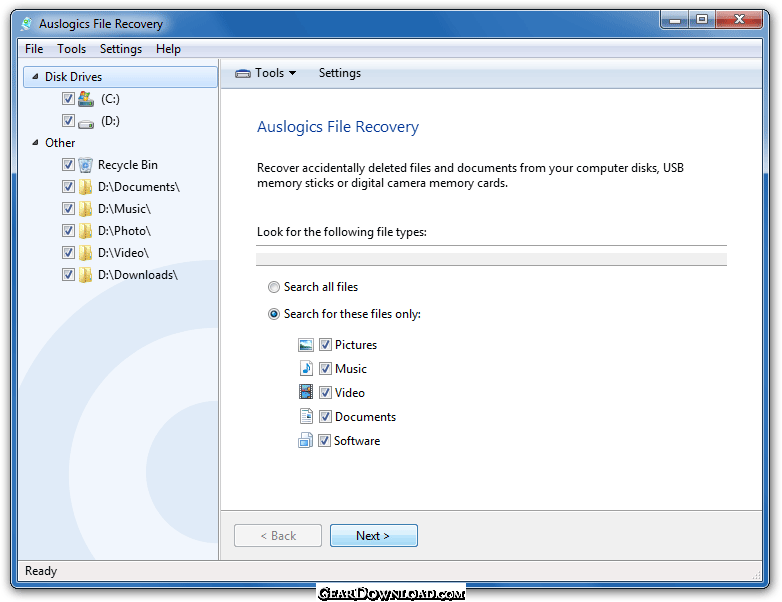Open the Tools toolbar dropdown arrow
The width and height of the screenshot is (782, 602).
pos(292,73)
